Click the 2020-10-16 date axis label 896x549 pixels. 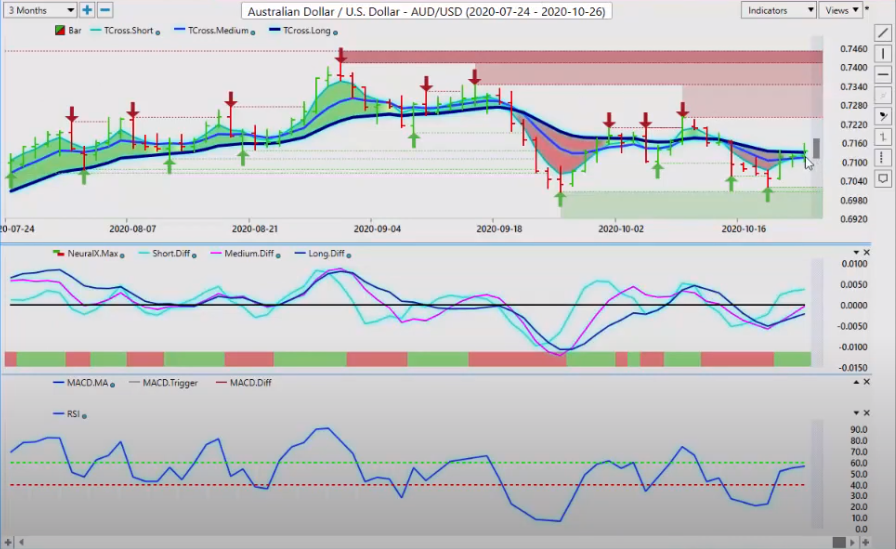(743, 229)
